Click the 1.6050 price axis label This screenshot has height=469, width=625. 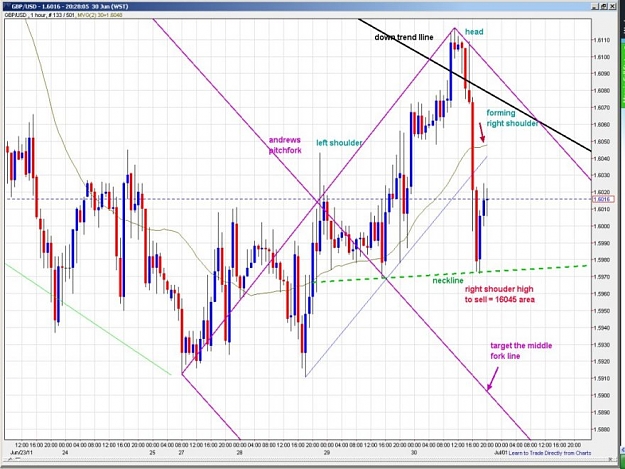pyautogui.click(x=601, y=141)
